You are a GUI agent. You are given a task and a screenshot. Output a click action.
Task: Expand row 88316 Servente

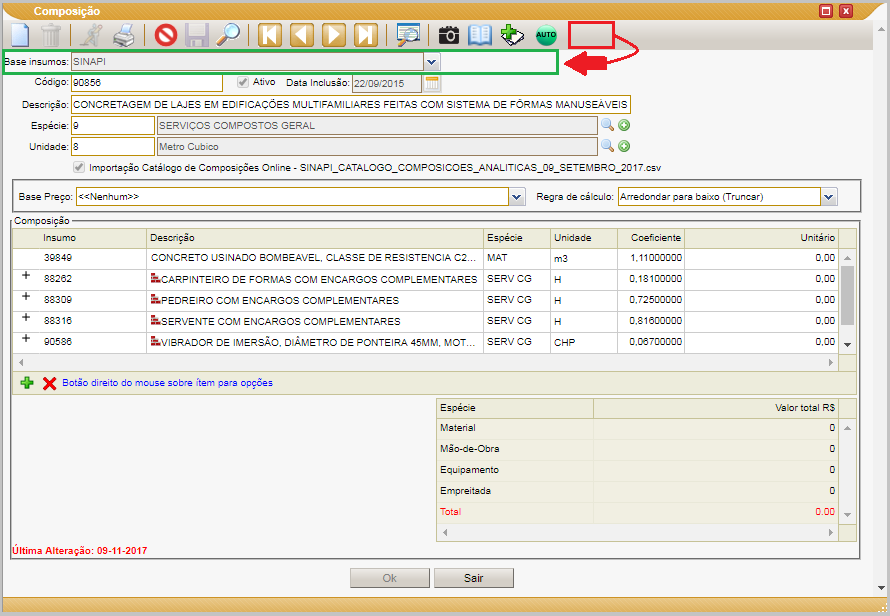26,317
